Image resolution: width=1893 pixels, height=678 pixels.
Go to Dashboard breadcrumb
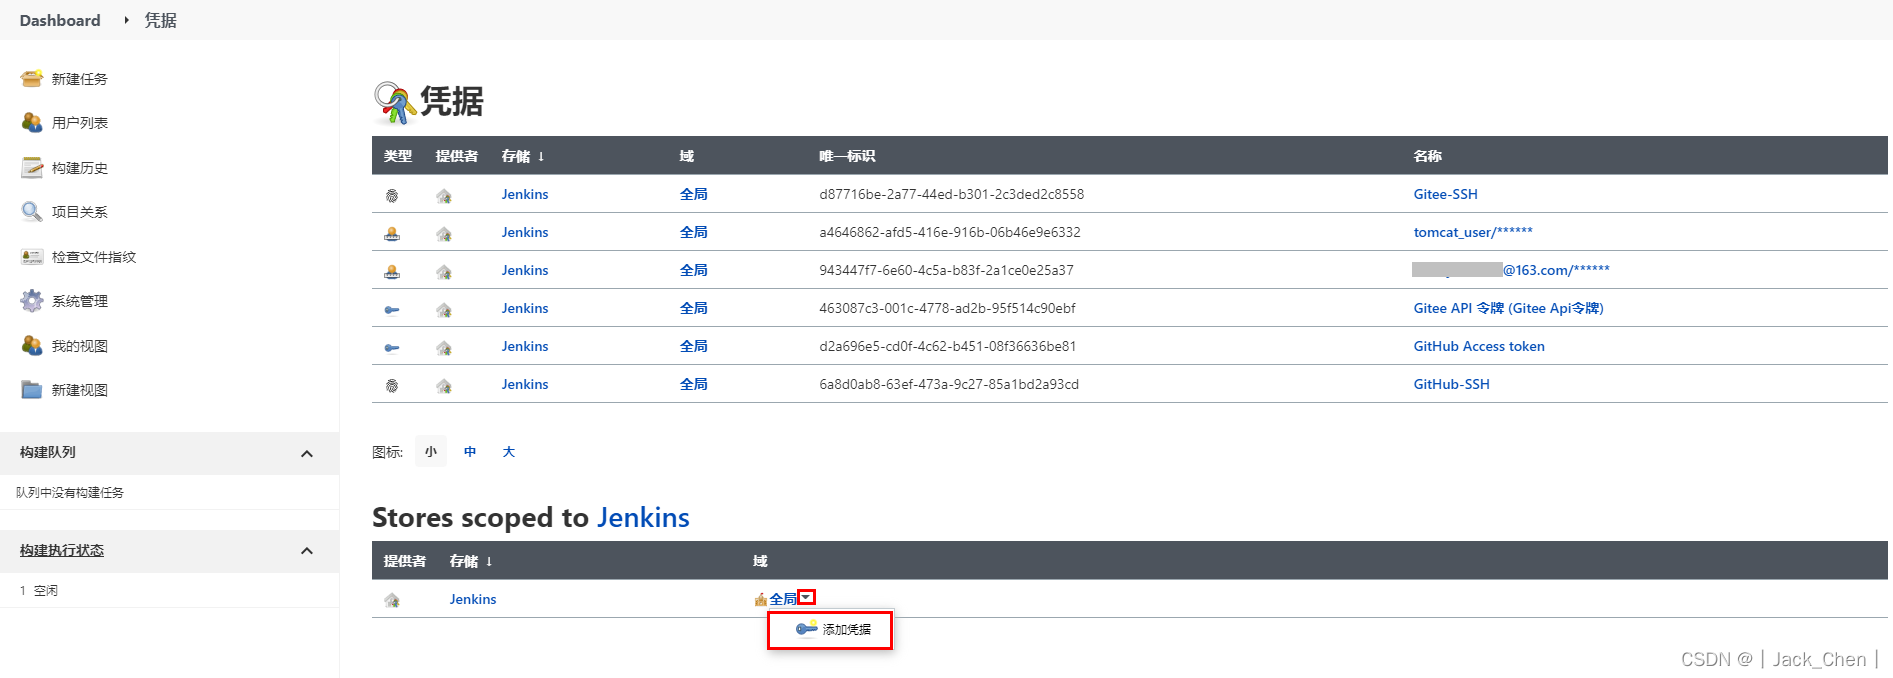(60, 20)
